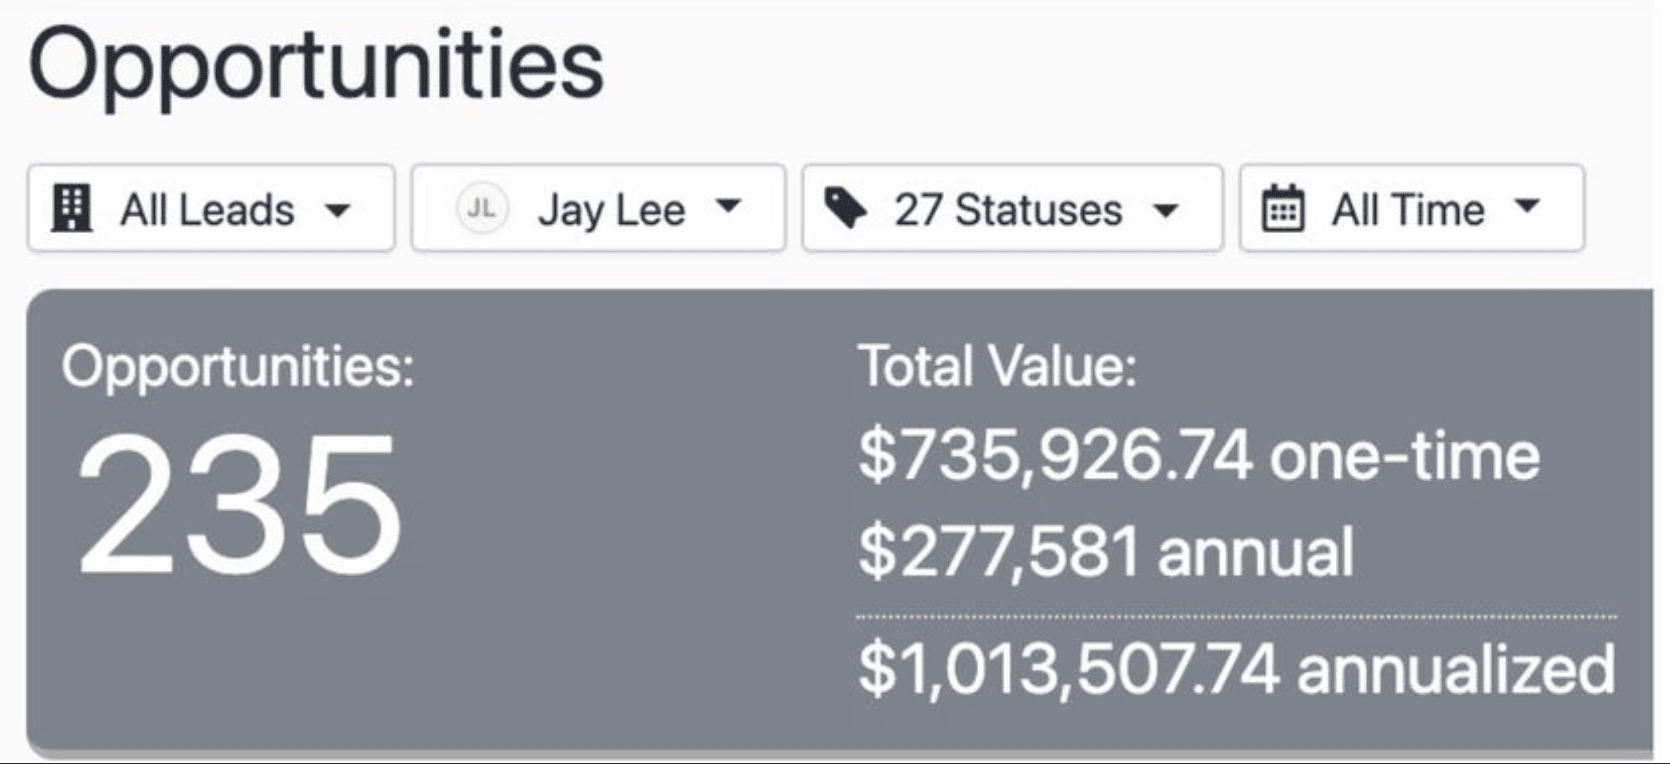
Task: Click the Opportunities page heading
Action: (316, 66)
